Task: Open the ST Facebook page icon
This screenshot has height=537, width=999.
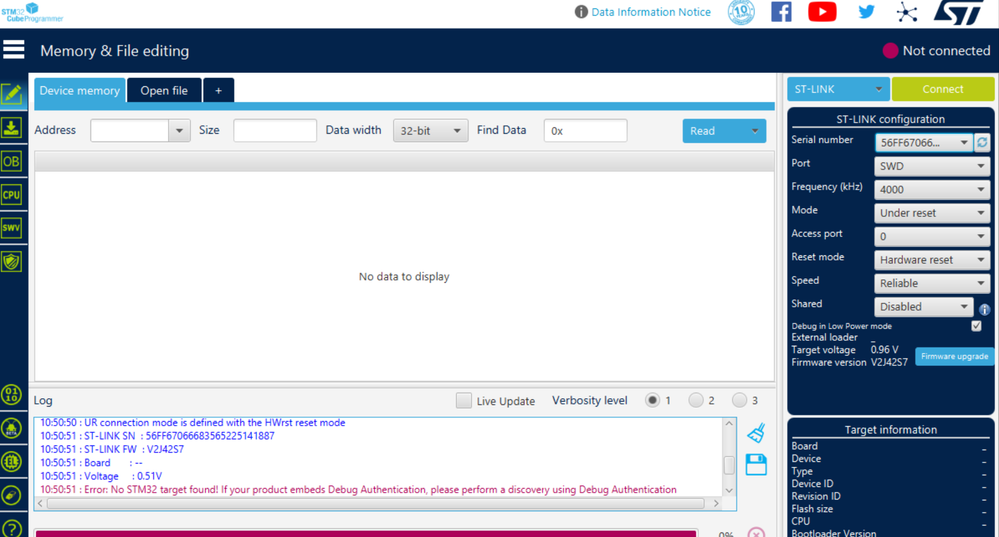Action: (781, 12)
